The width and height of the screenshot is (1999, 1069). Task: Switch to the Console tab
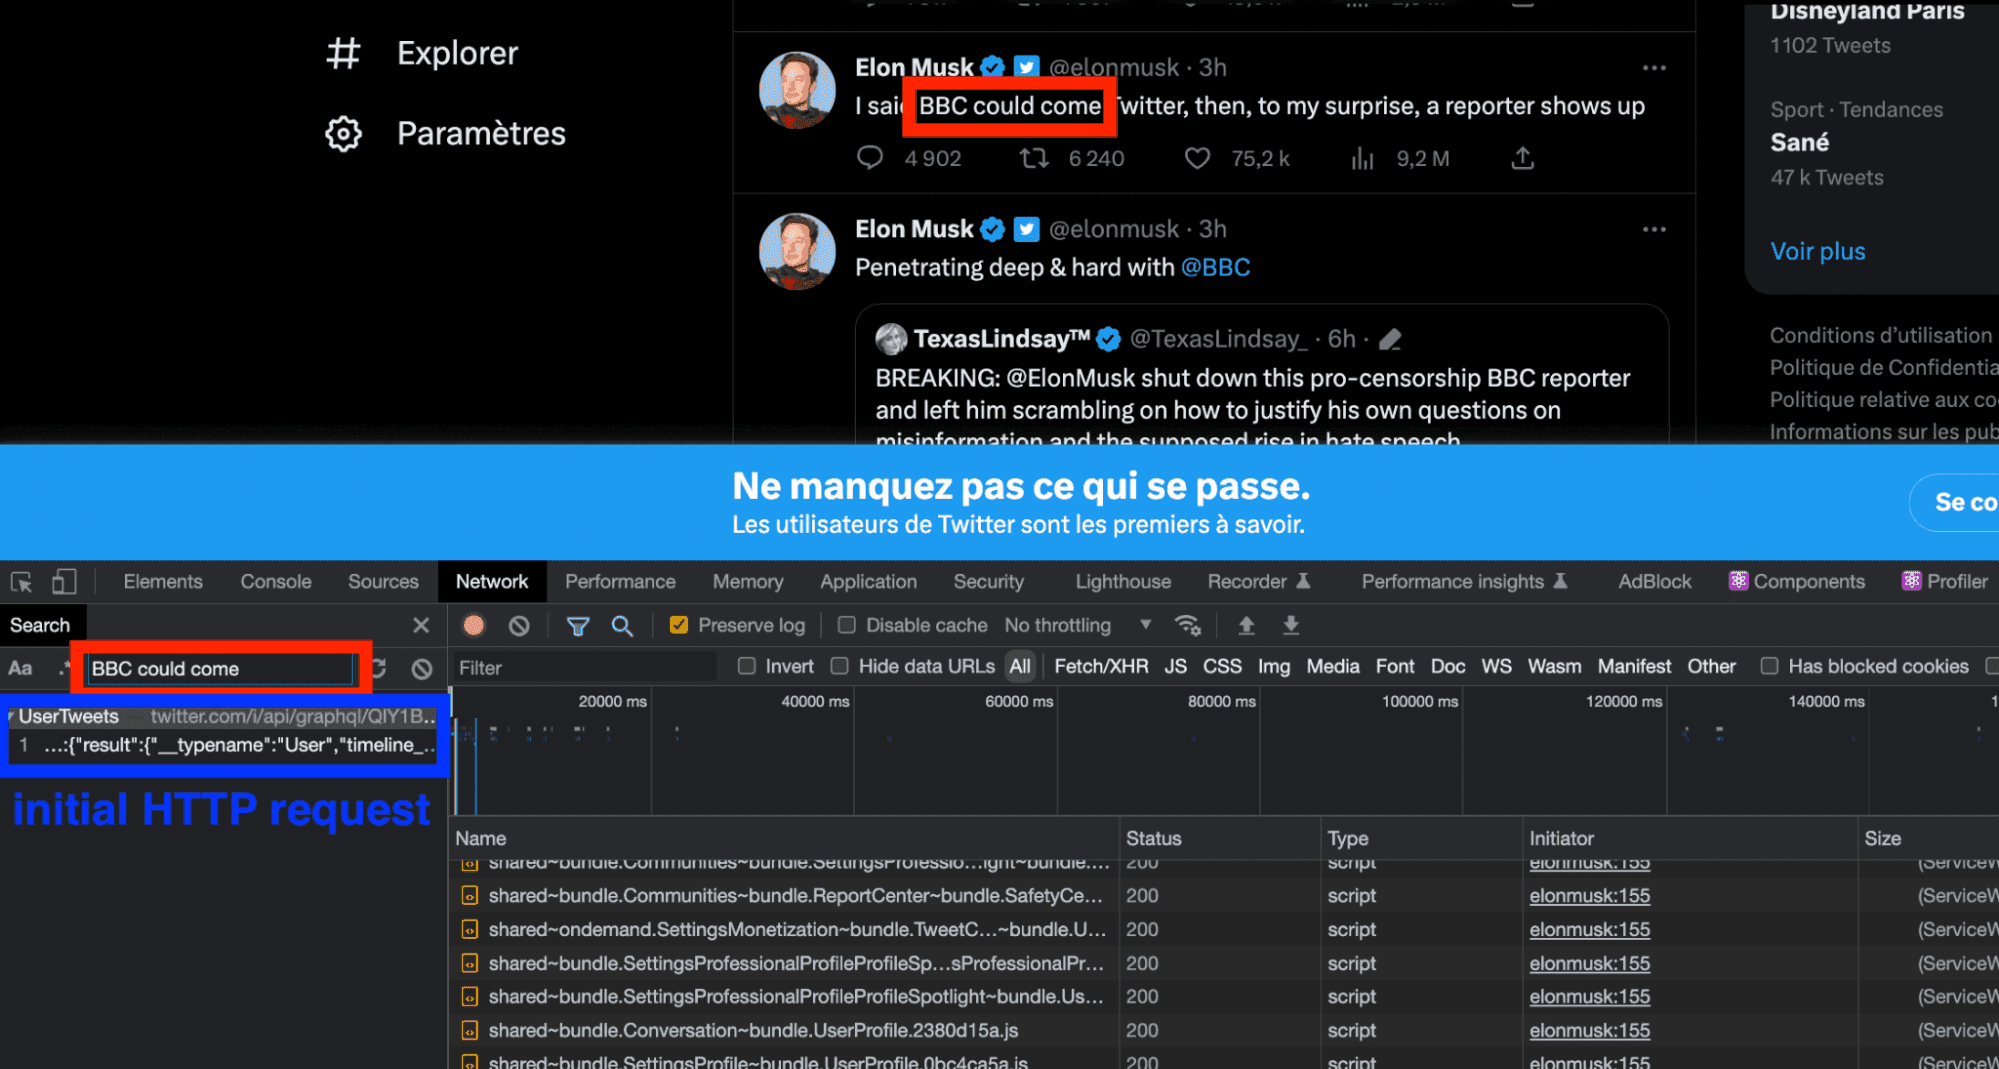tap(274, 581)
